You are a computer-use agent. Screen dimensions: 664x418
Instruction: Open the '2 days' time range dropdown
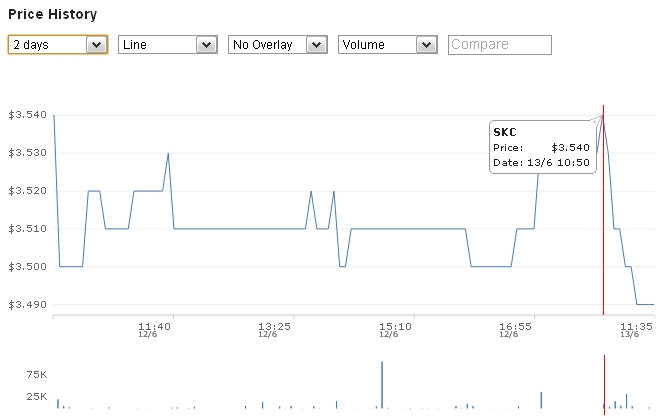pyautogui.click(x=57, y=45)
